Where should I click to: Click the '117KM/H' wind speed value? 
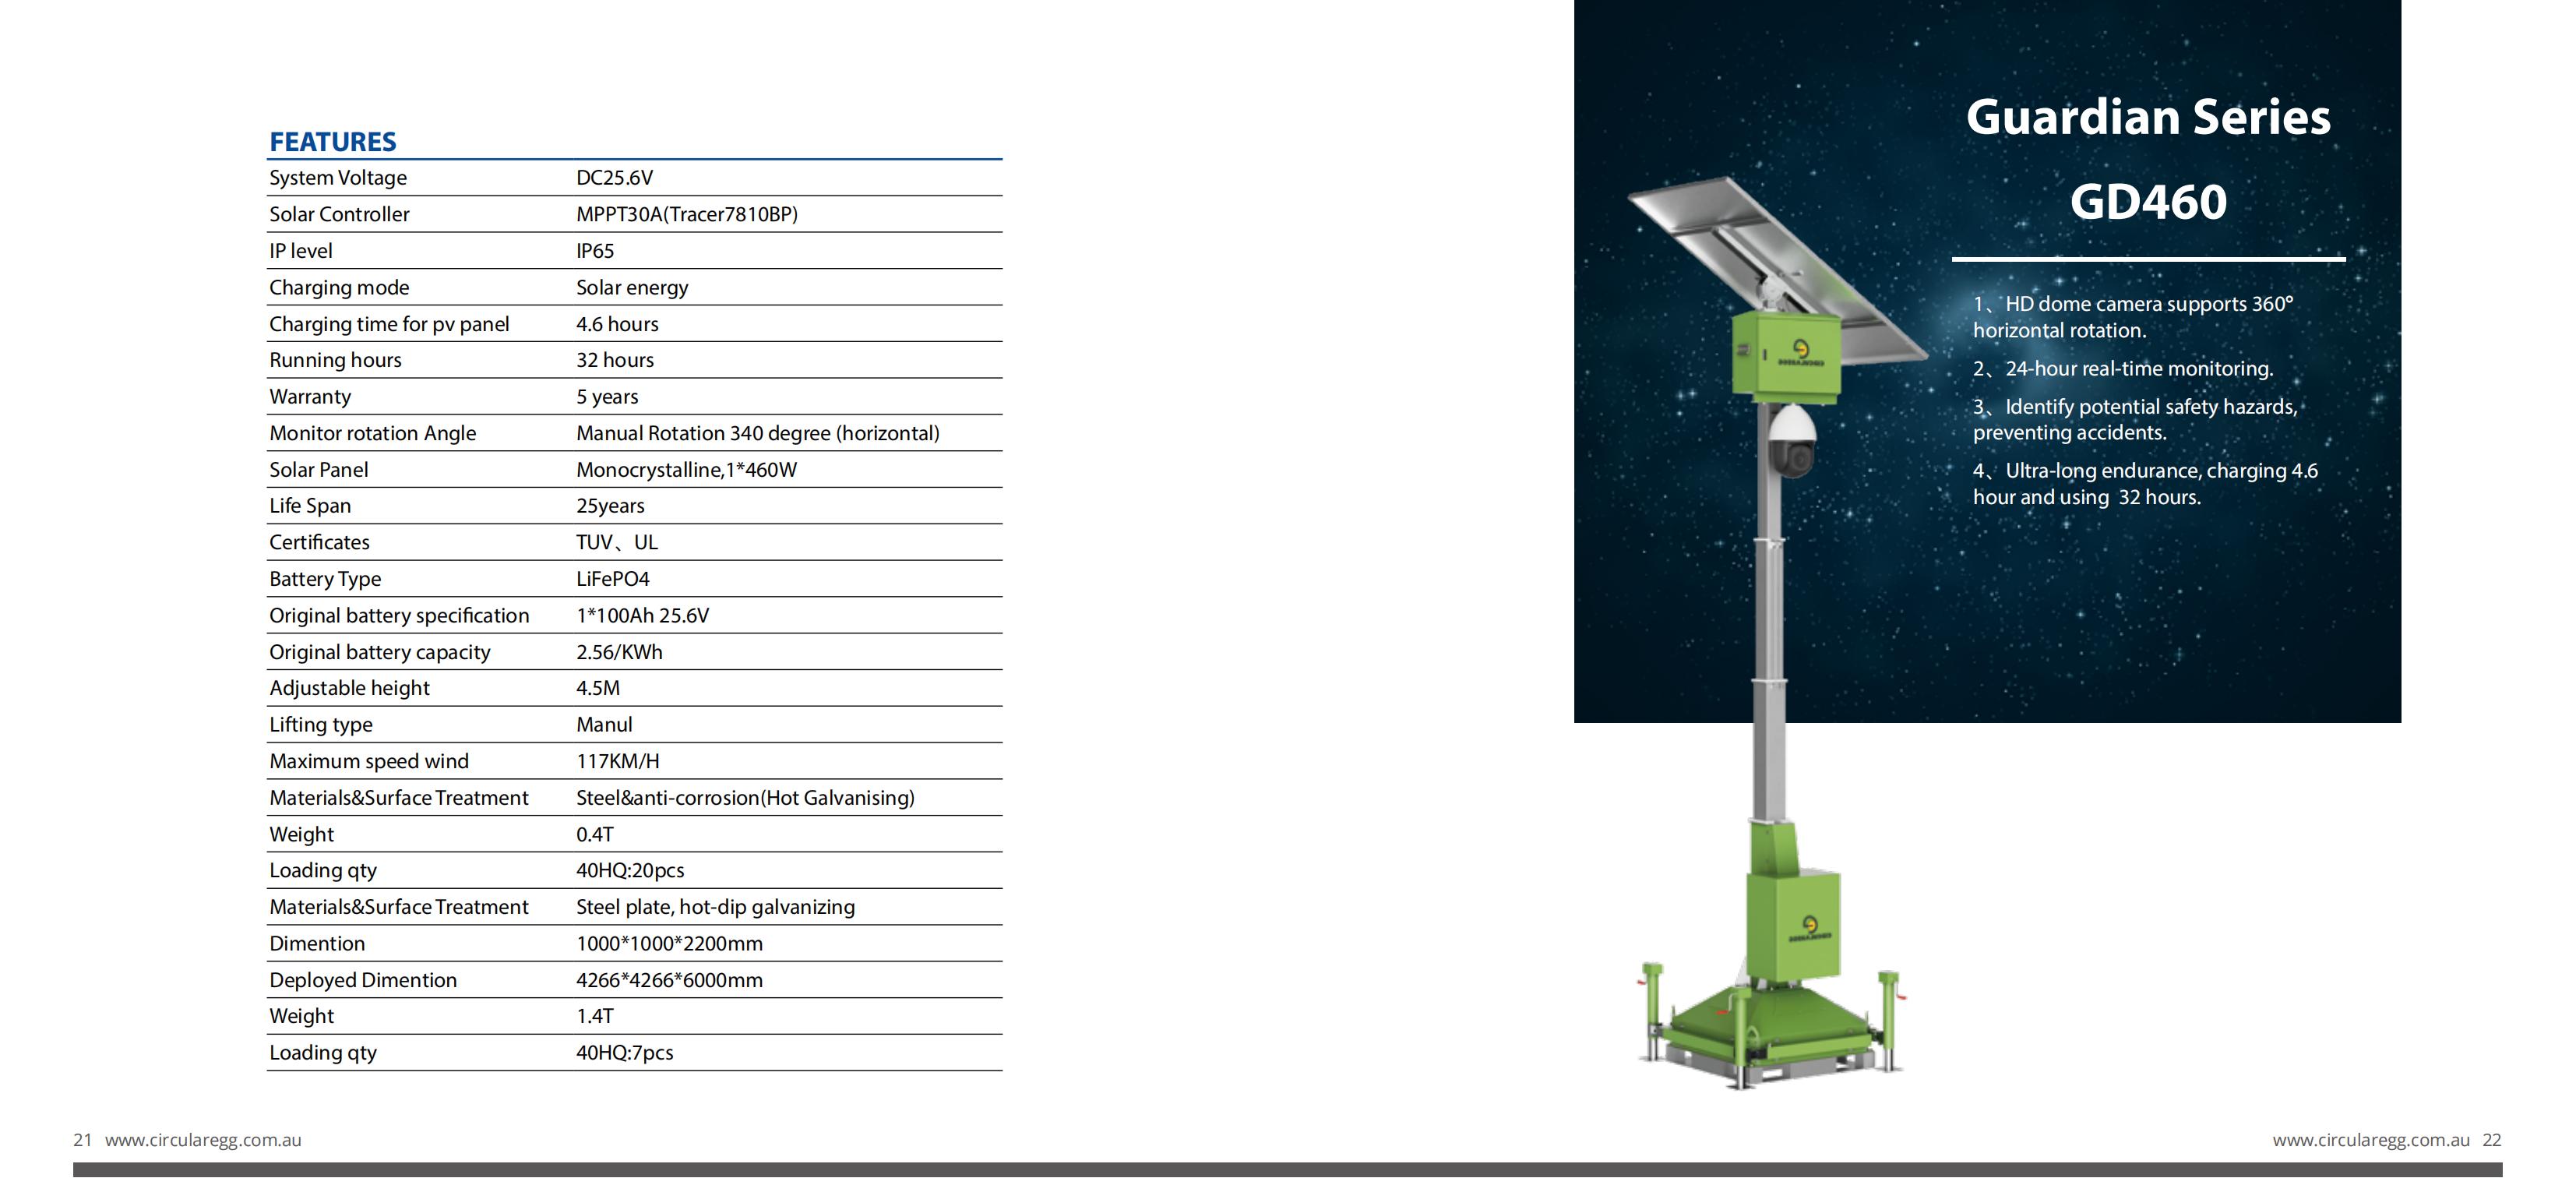coord(617,761)
